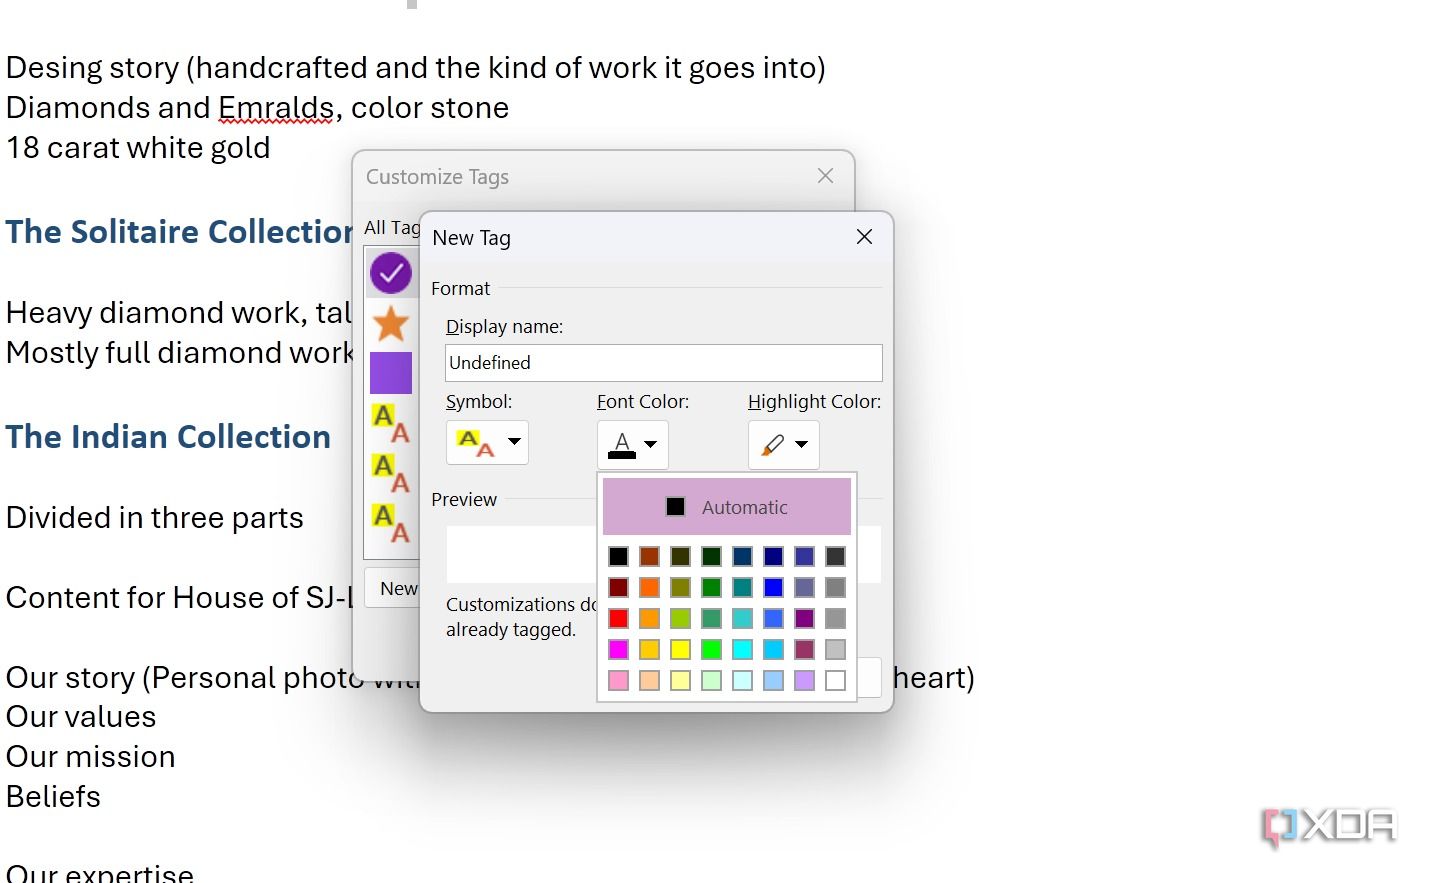The width and height of the screenshot is (1430, 883).
Task: Select the purple checkmark tag icon
Action: [391, 272]
